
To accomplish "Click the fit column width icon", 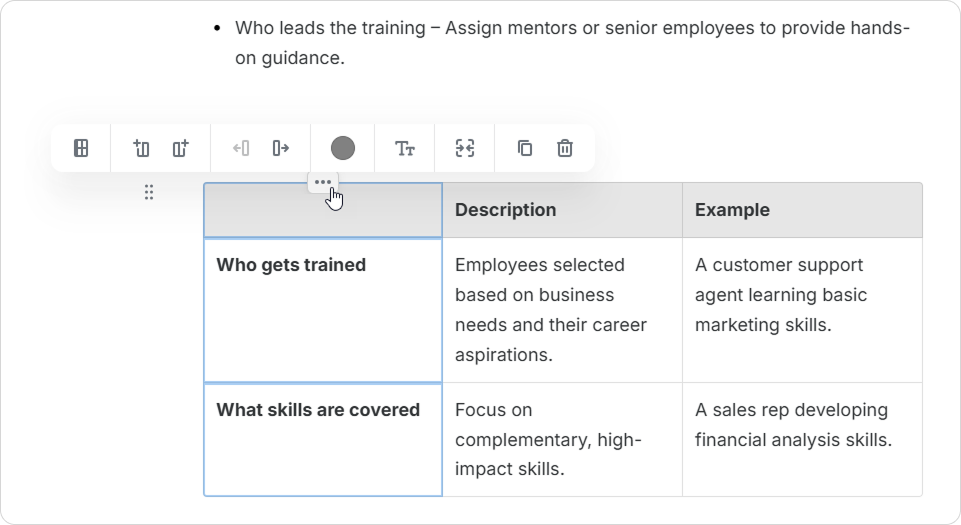I will coord(465,149).
